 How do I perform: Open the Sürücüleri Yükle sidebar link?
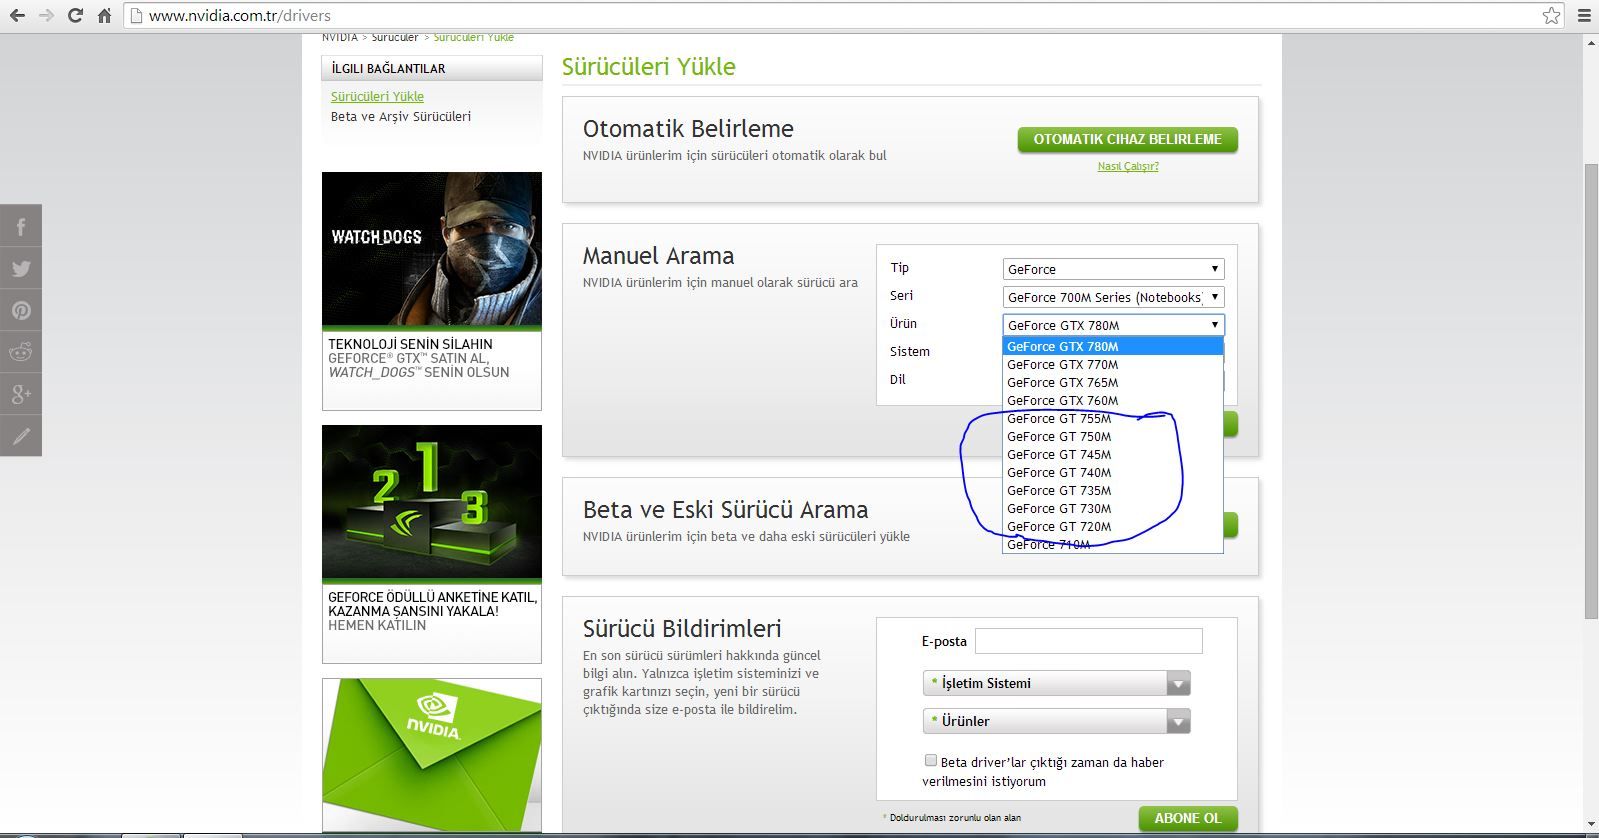[x=377, y=97]
